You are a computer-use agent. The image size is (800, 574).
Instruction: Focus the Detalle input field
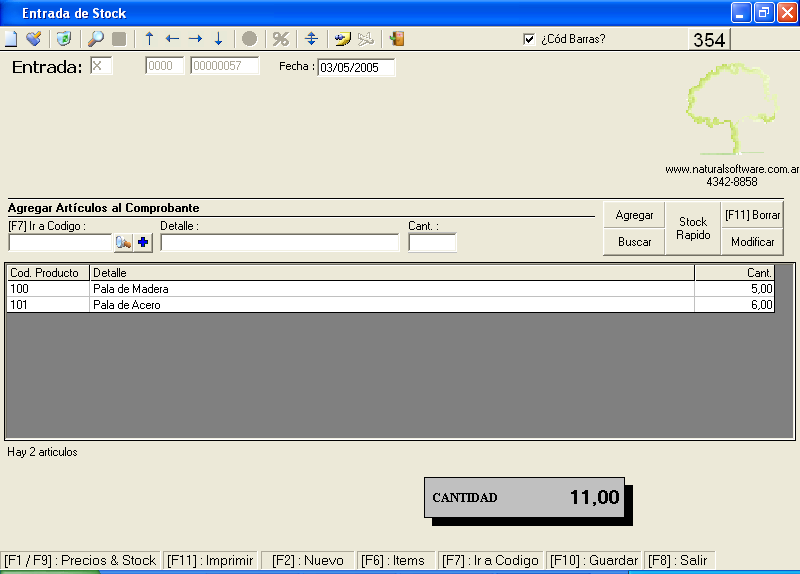click(280, 242)
